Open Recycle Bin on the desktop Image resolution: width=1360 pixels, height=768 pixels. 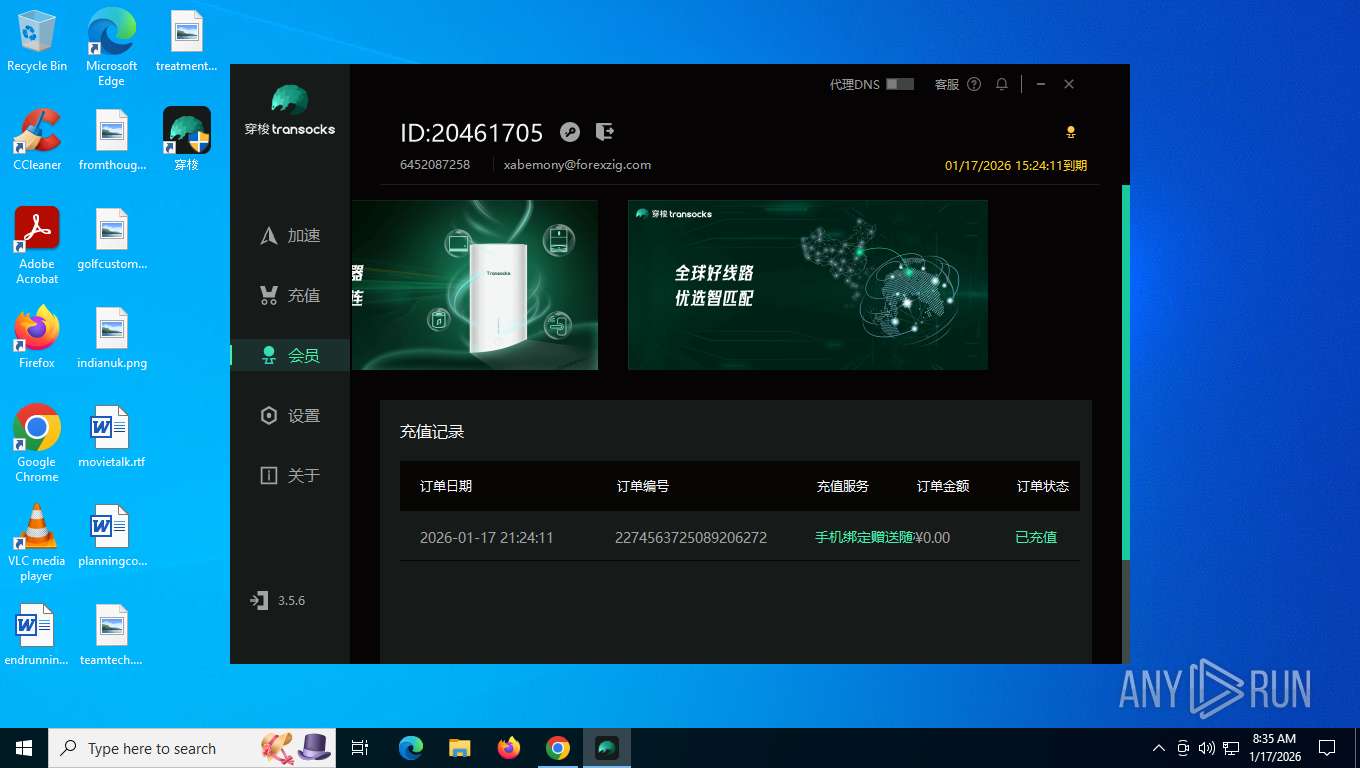tap(37, 42)
